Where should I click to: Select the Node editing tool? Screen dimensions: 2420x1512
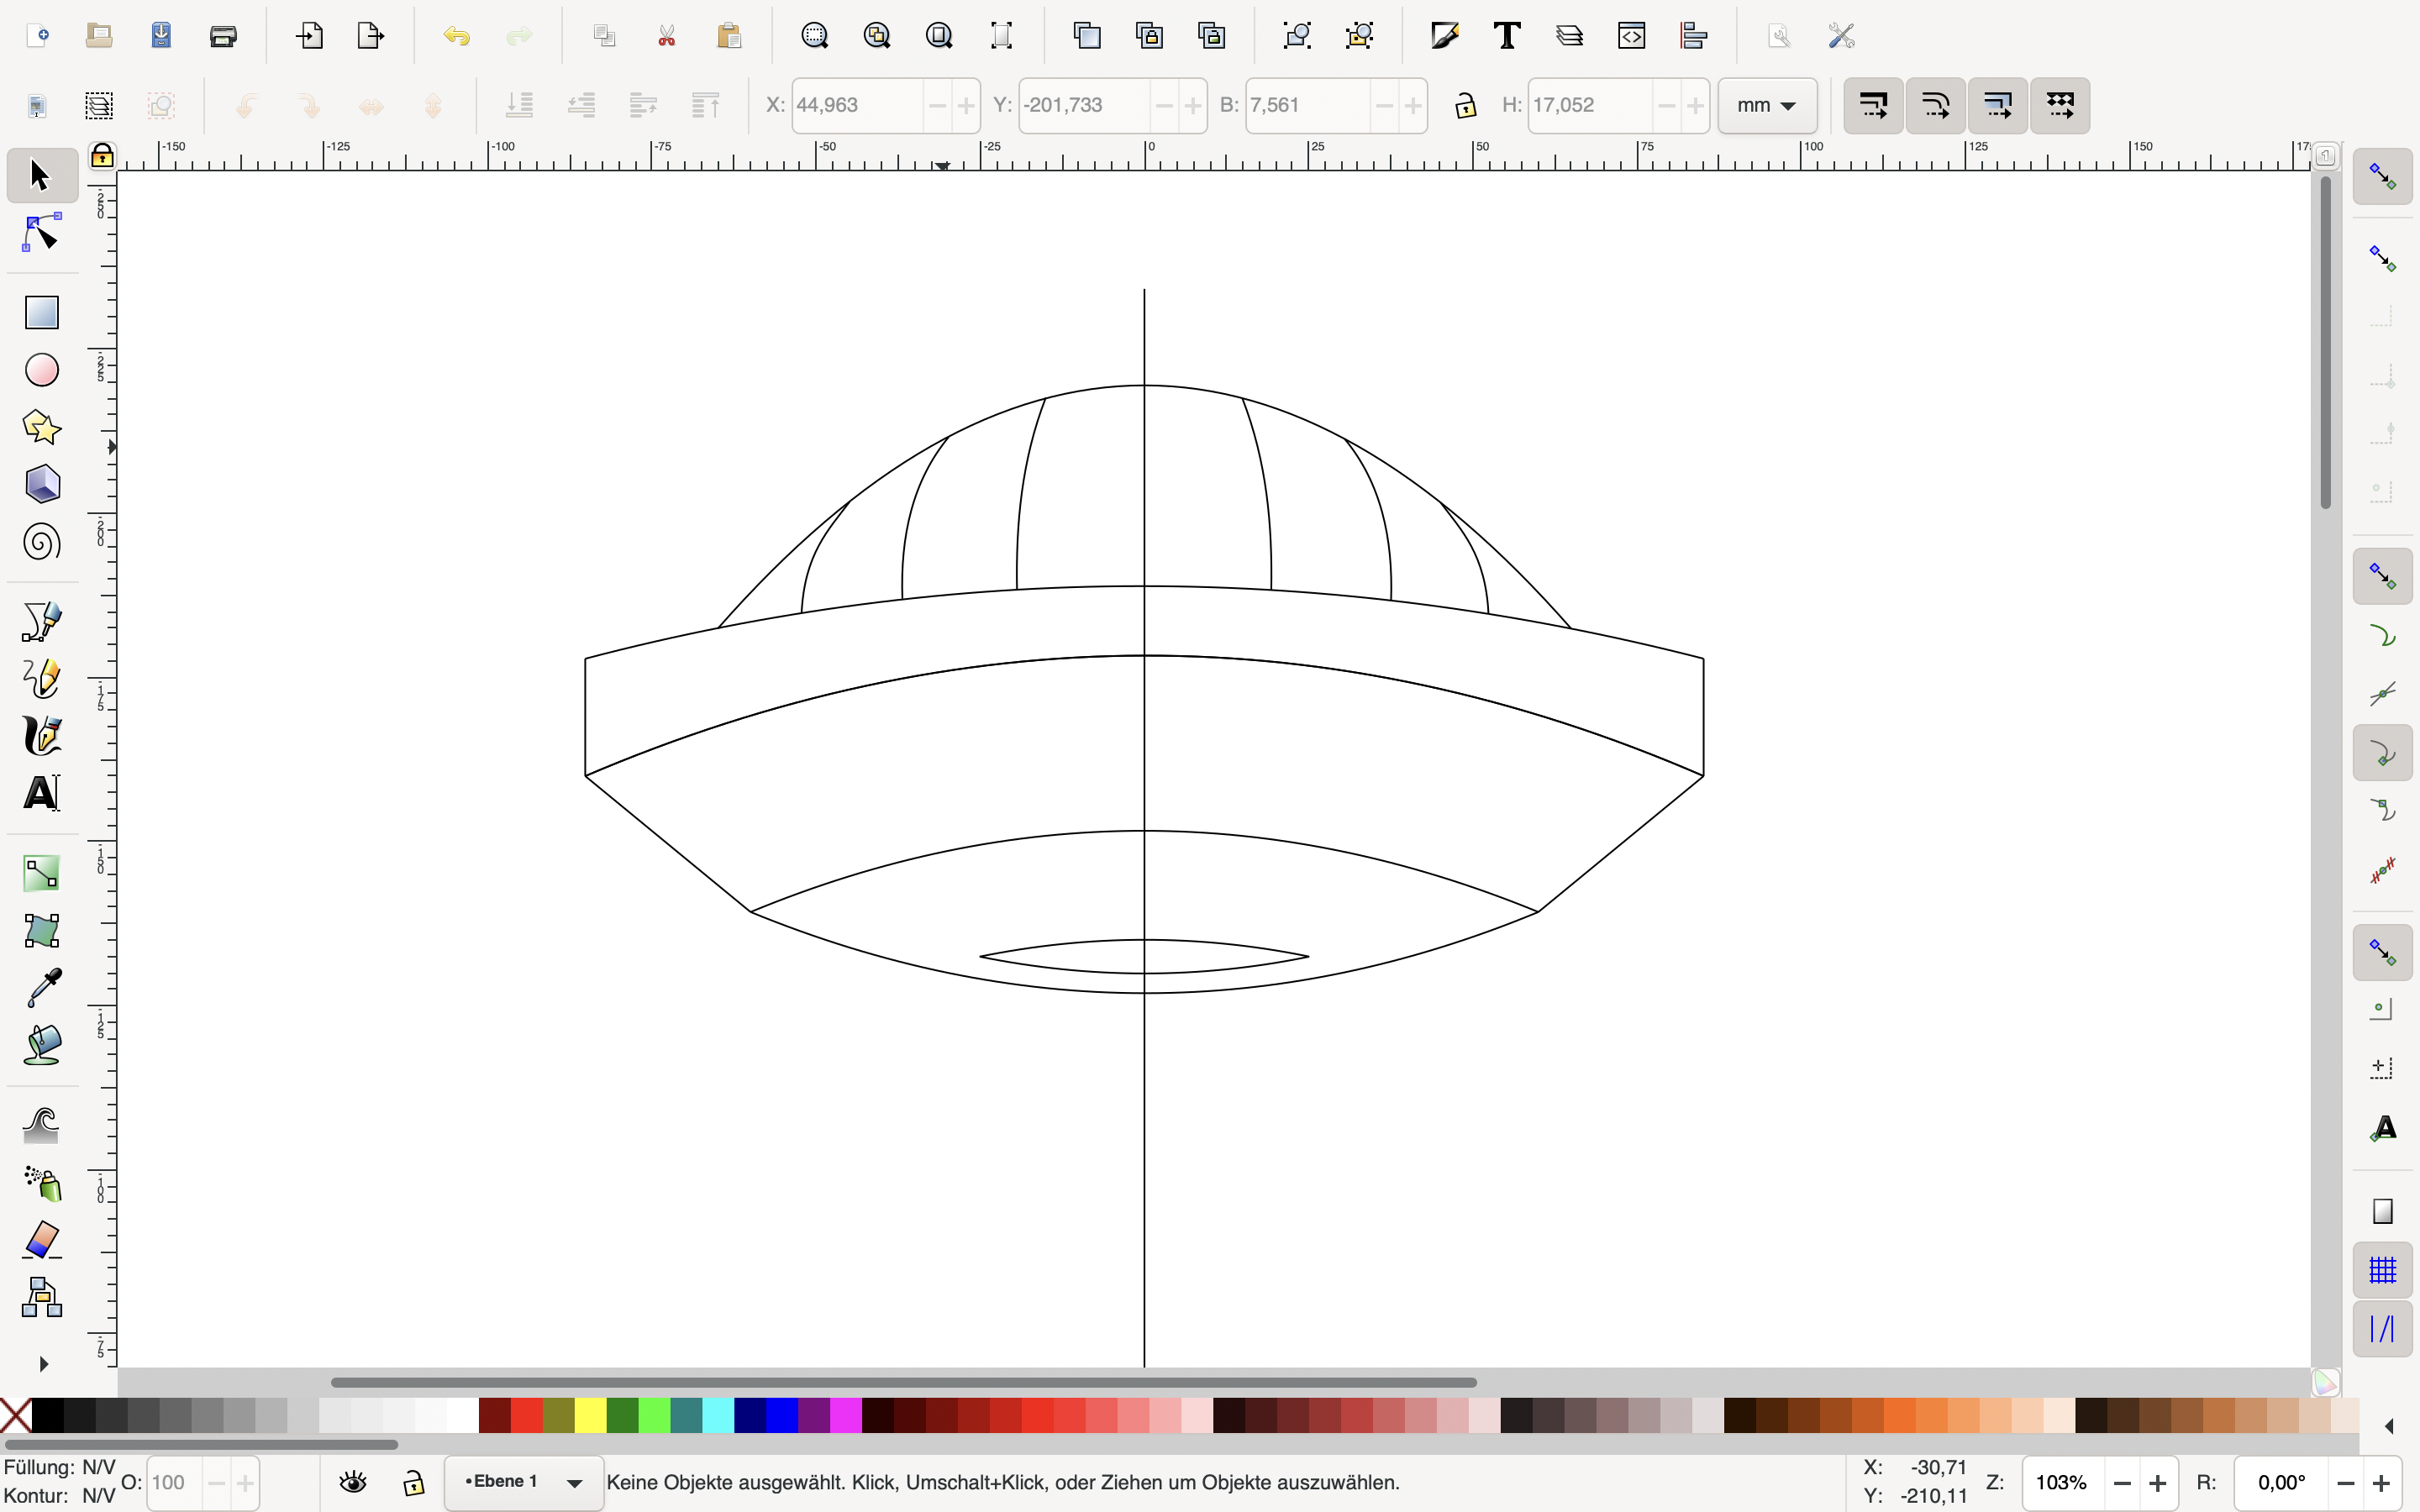(x=41, y=233)
